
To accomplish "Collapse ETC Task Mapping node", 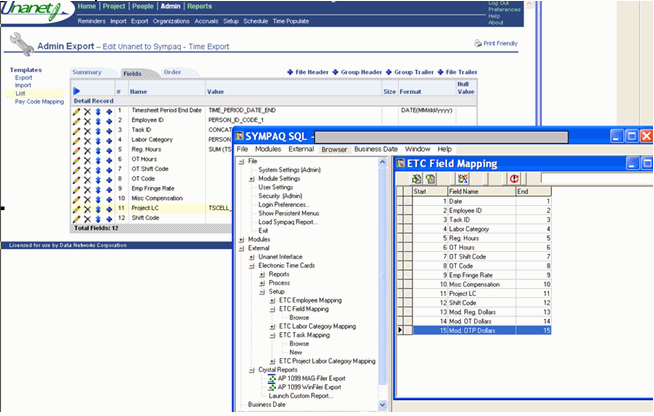I will click(273, 335).
